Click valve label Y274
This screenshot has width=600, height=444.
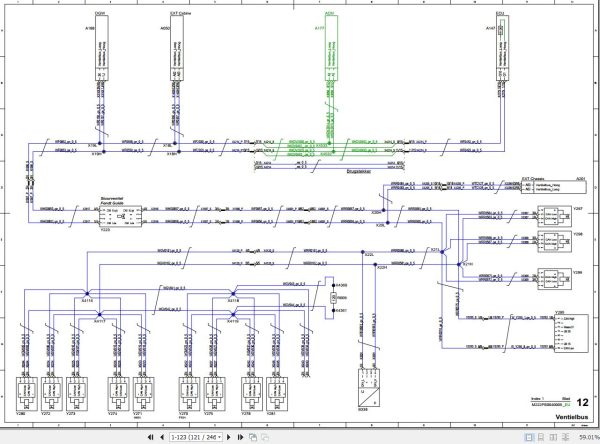tap(112, 414)
